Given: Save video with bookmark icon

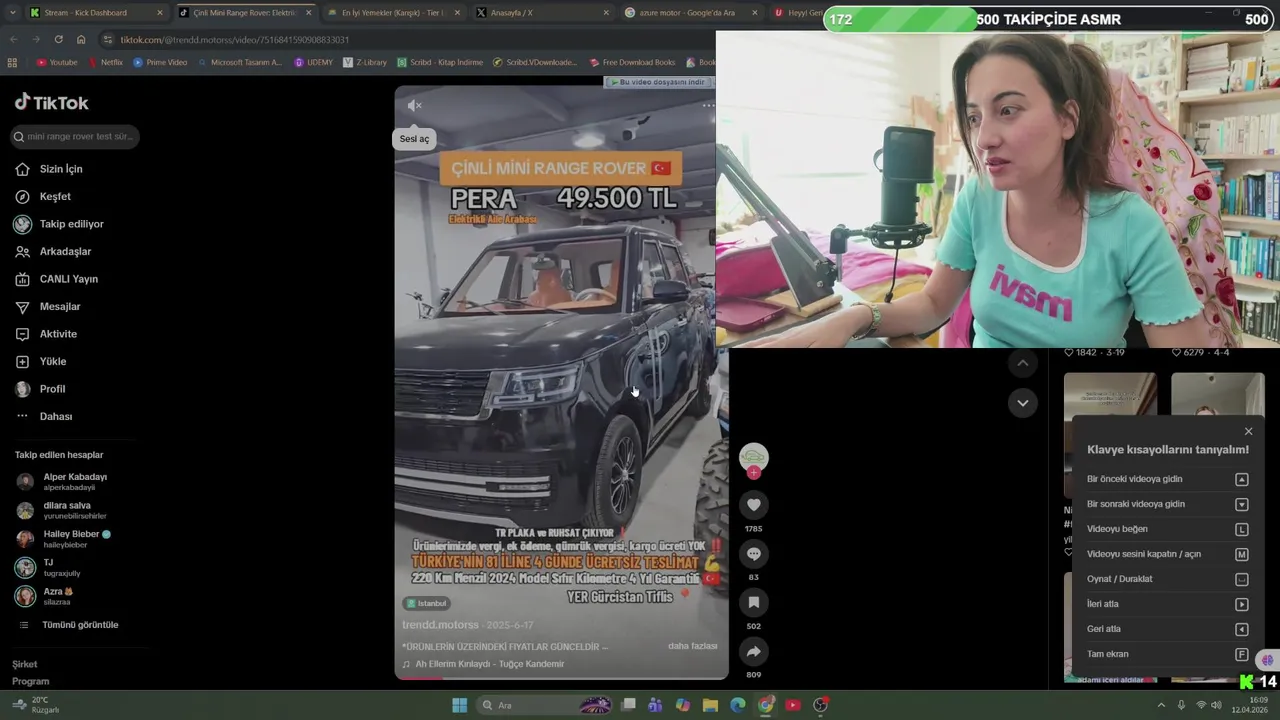Looking at the screenshot, I should (x=754, y=602).
